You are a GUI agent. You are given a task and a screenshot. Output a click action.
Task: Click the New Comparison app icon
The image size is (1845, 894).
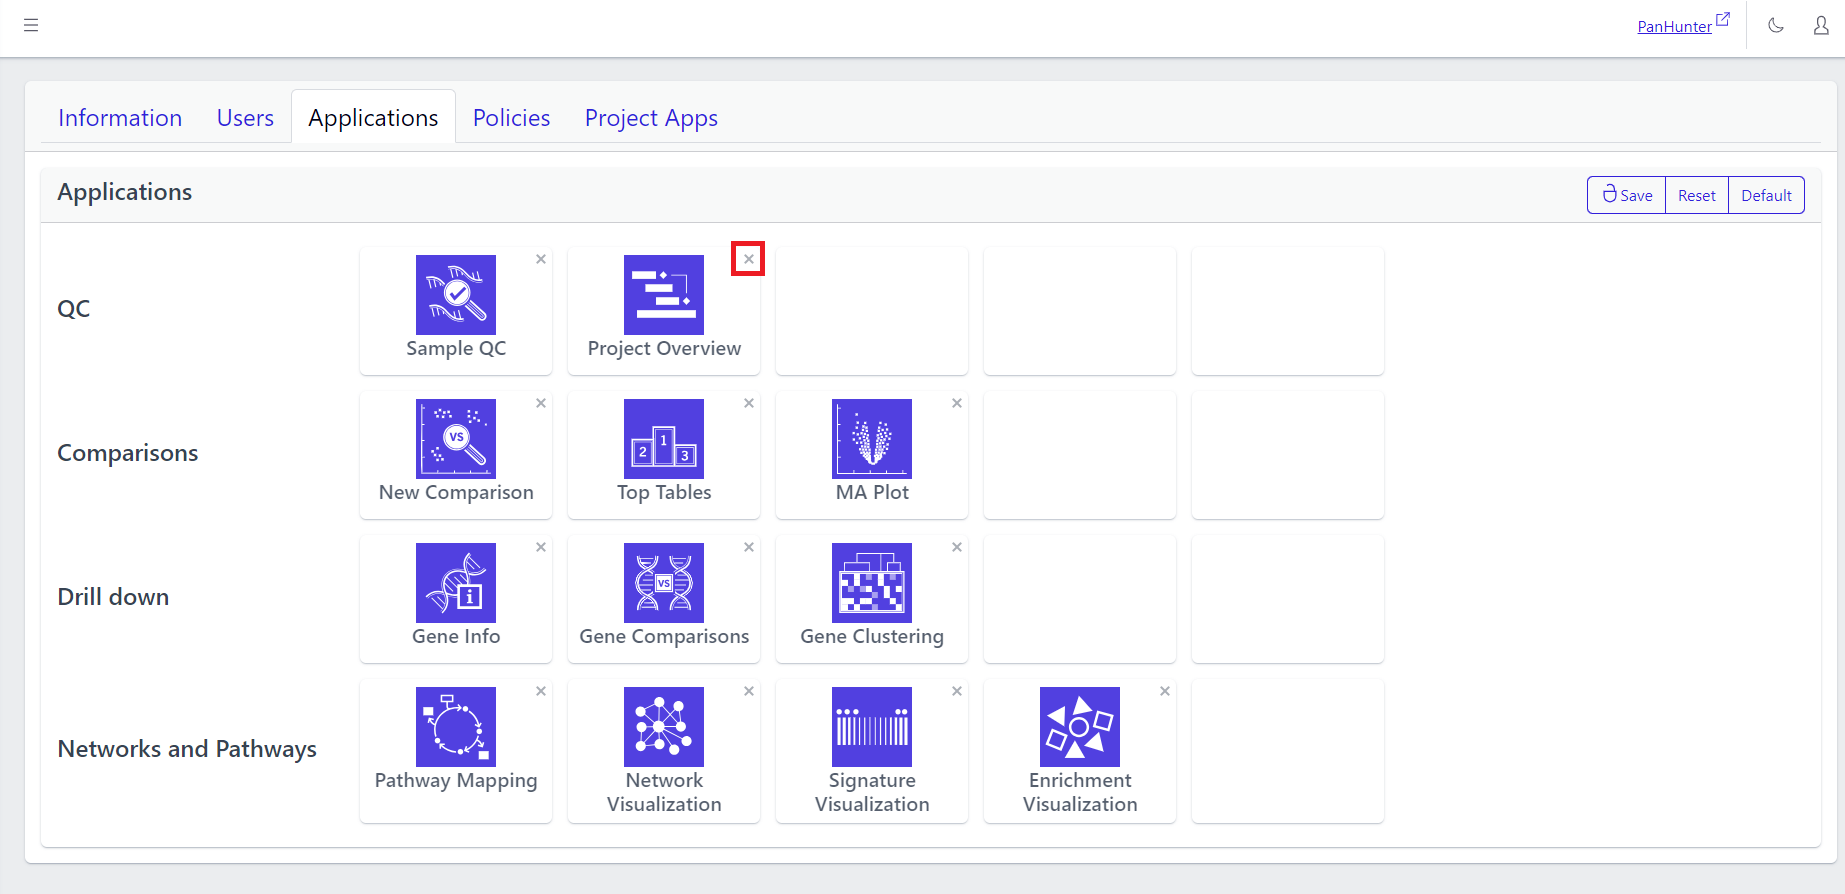(x=456, y=439)
